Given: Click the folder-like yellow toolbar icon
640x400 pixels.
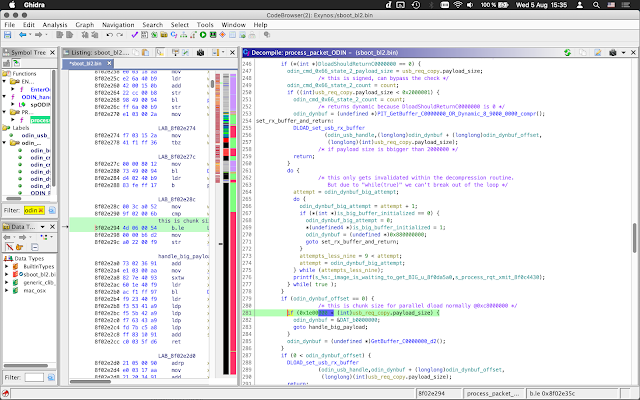Looking at the screenshot, I should pos(164,35).
